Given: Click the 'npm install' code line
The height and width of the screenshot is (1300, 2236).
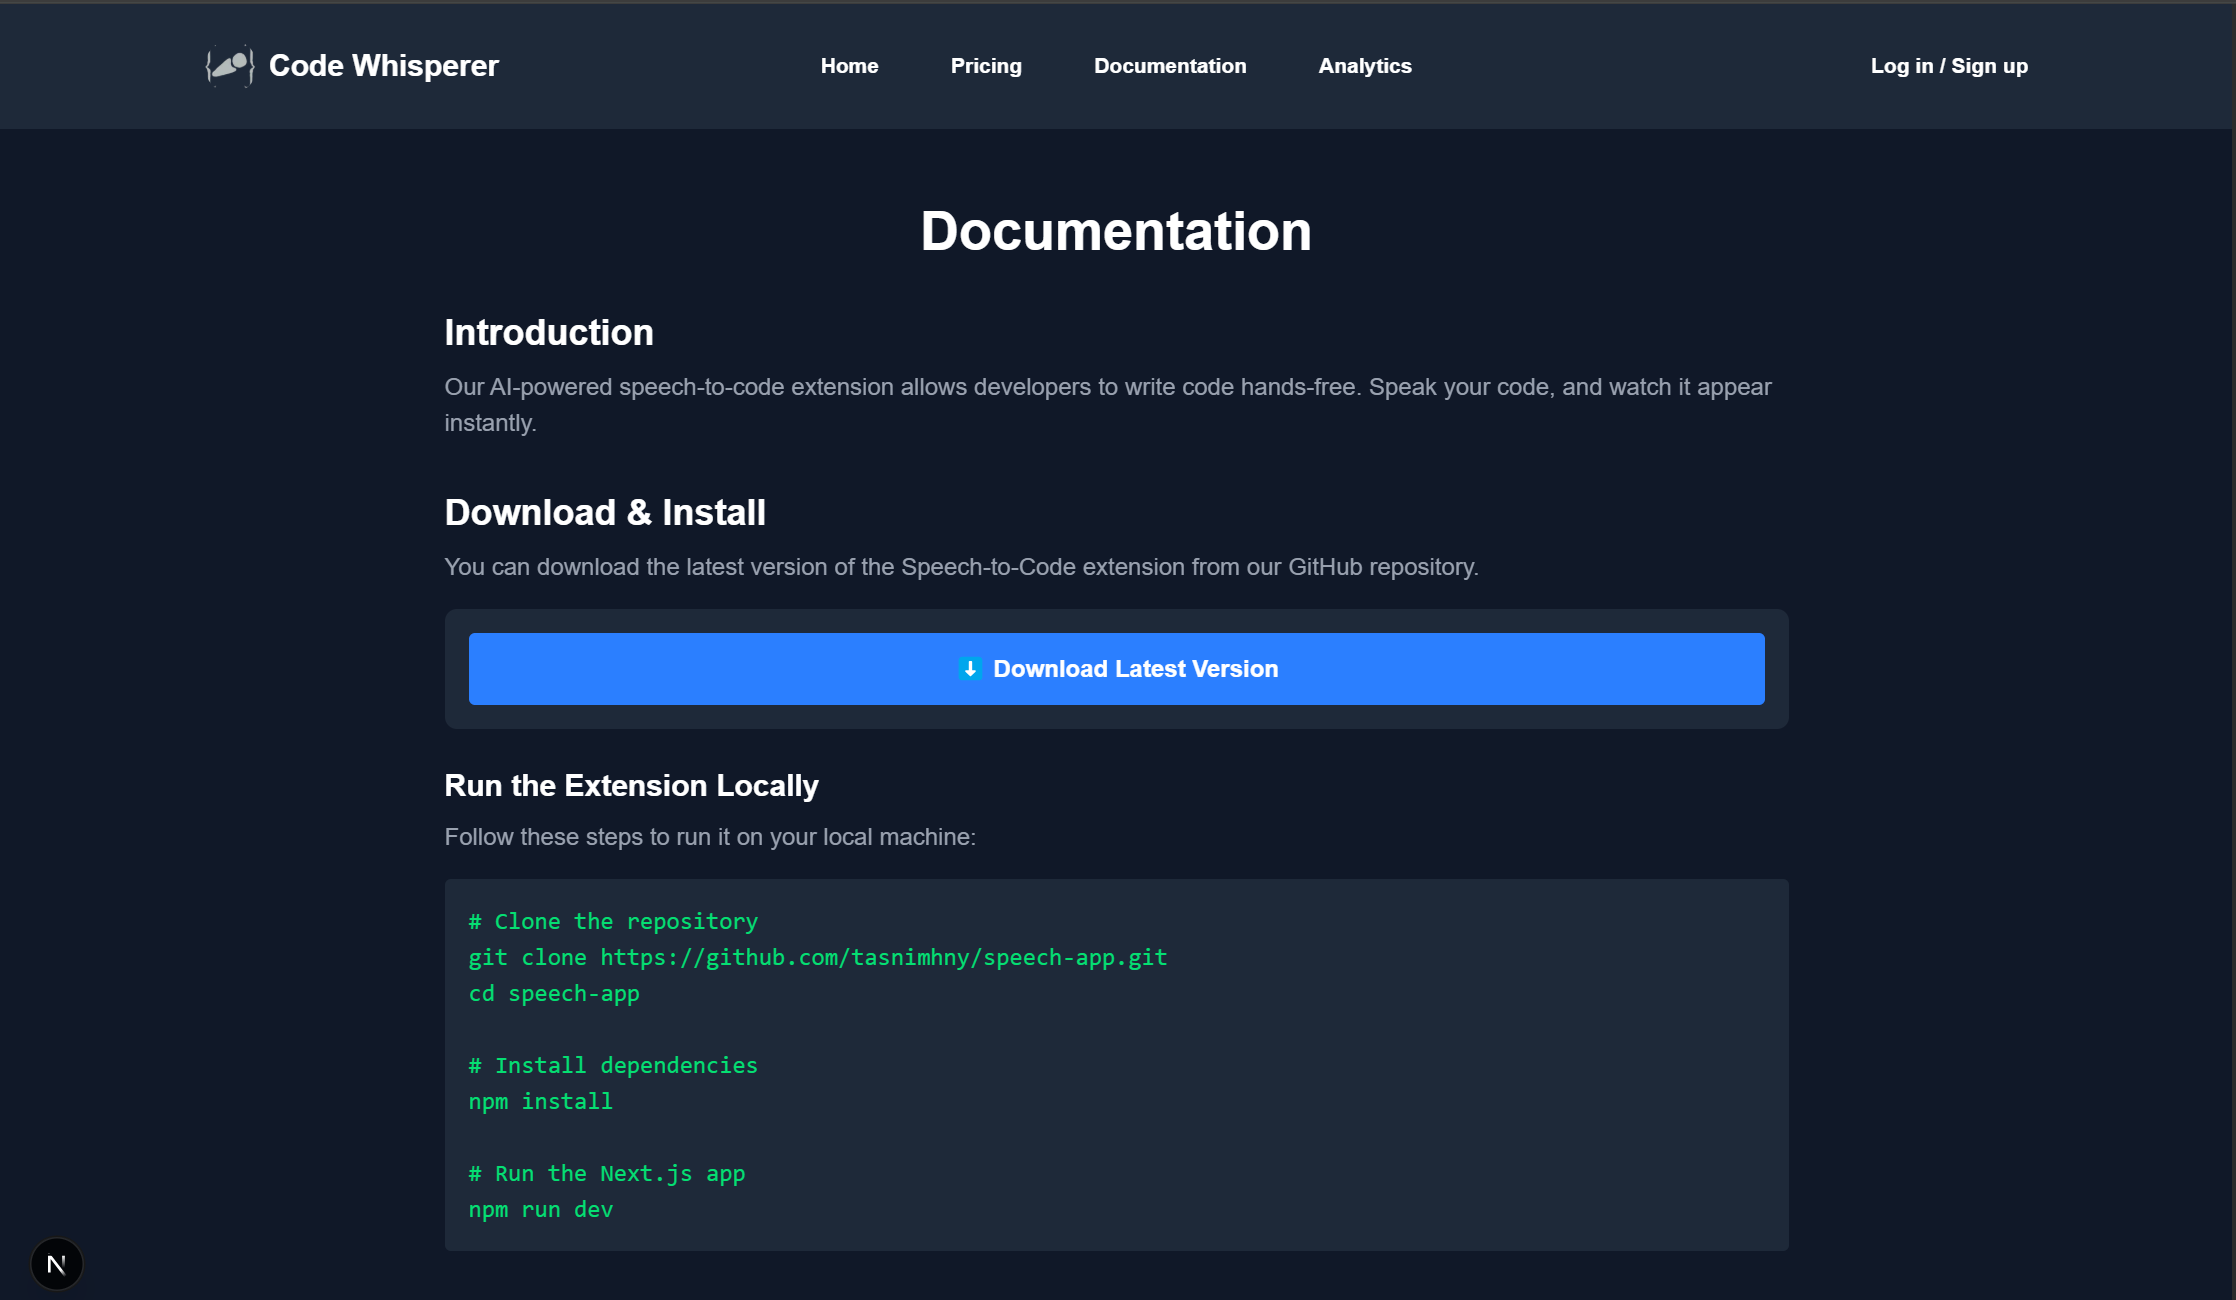Looking at the screenshot, I should (540, 1101).
